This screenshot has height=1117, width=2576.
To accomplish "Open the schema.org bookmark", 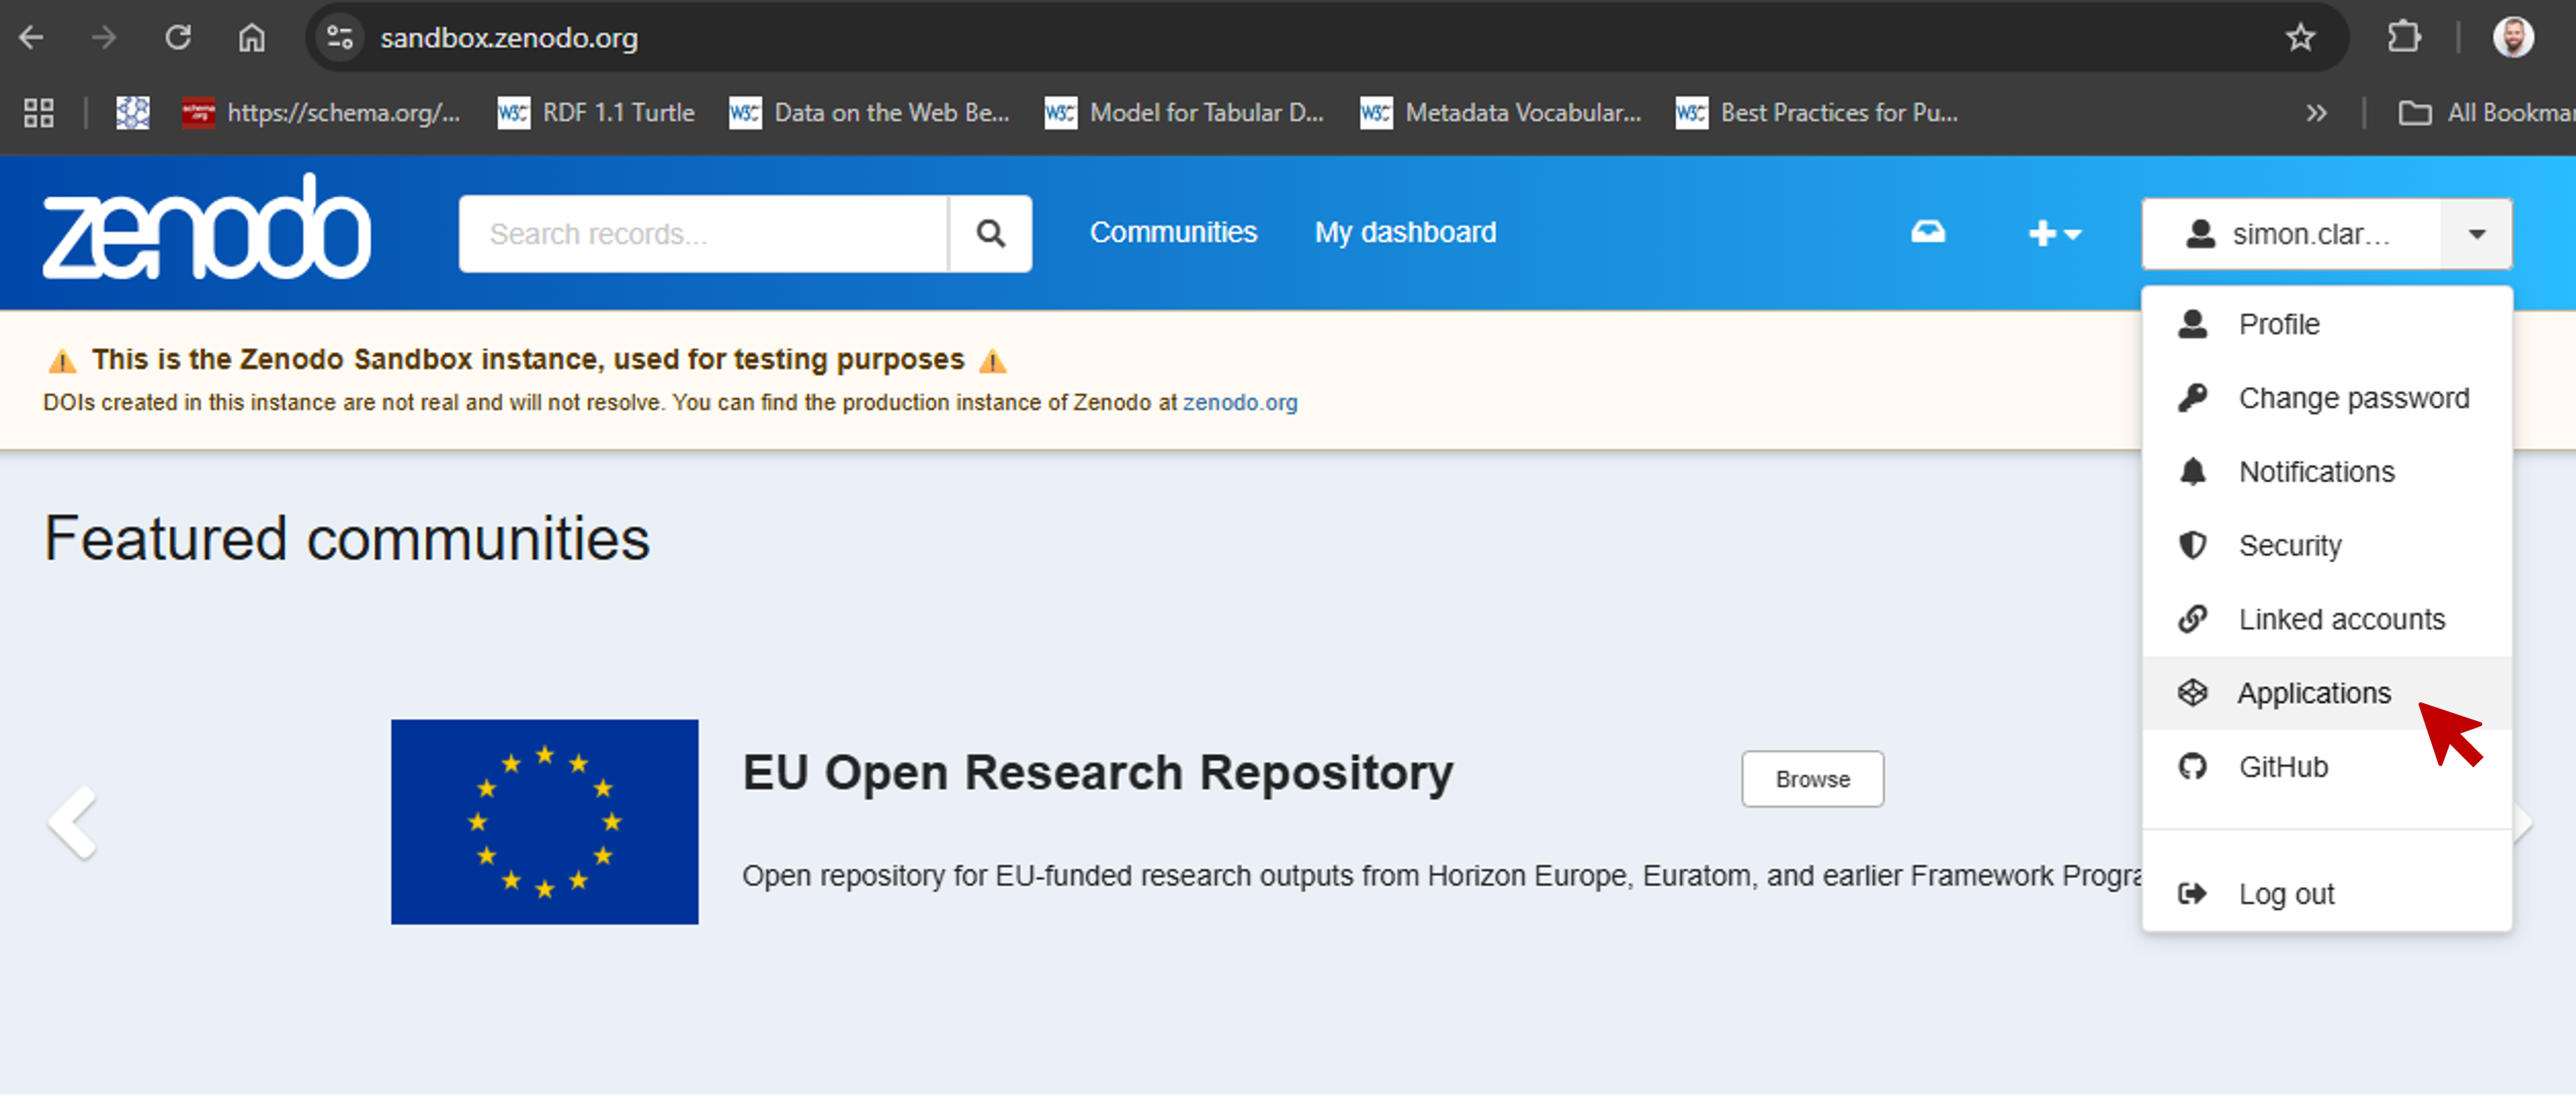I will tap(321, 113).
